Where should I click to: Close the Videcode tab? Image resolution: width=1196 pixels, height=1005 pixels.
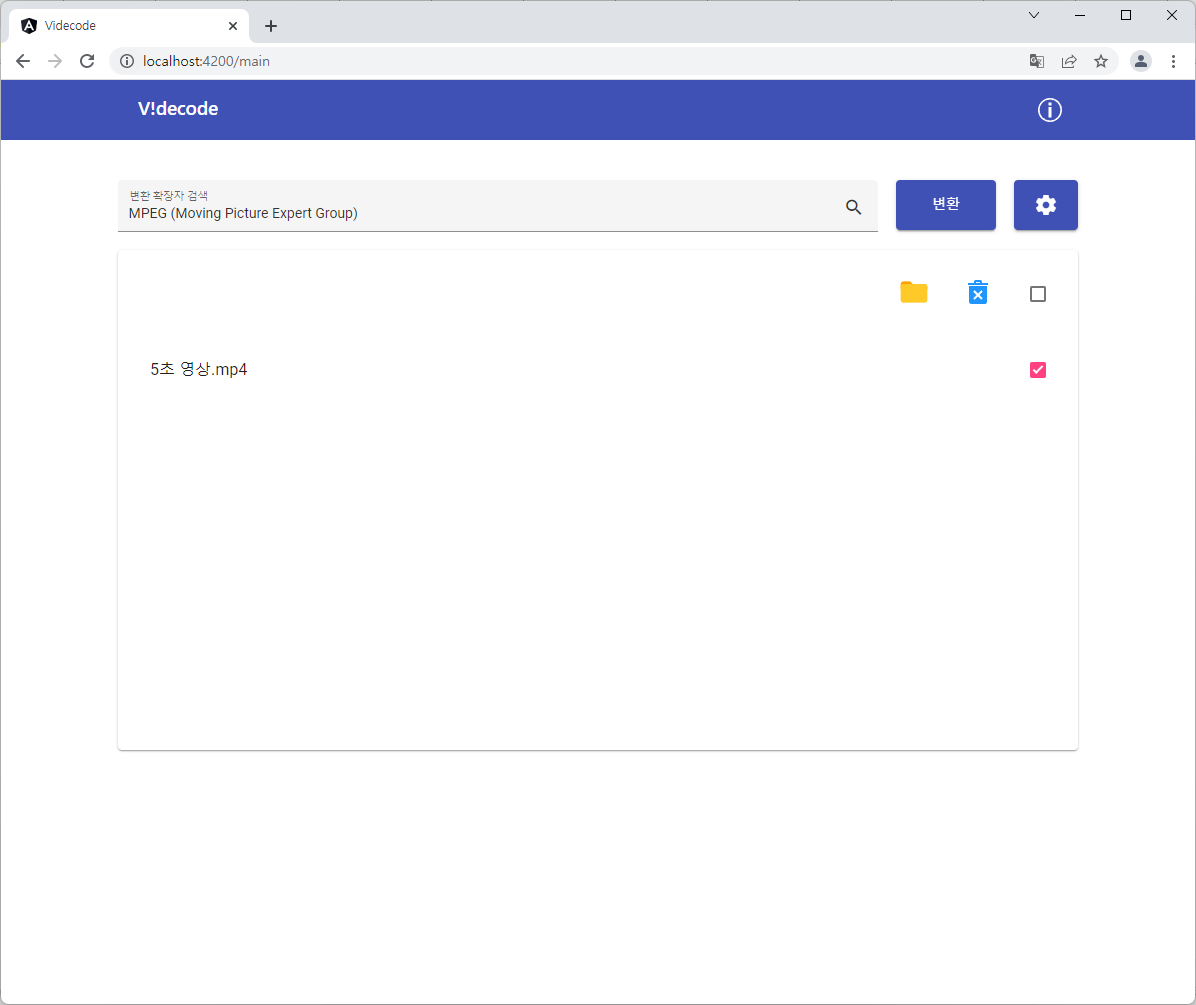pos(233,26)
